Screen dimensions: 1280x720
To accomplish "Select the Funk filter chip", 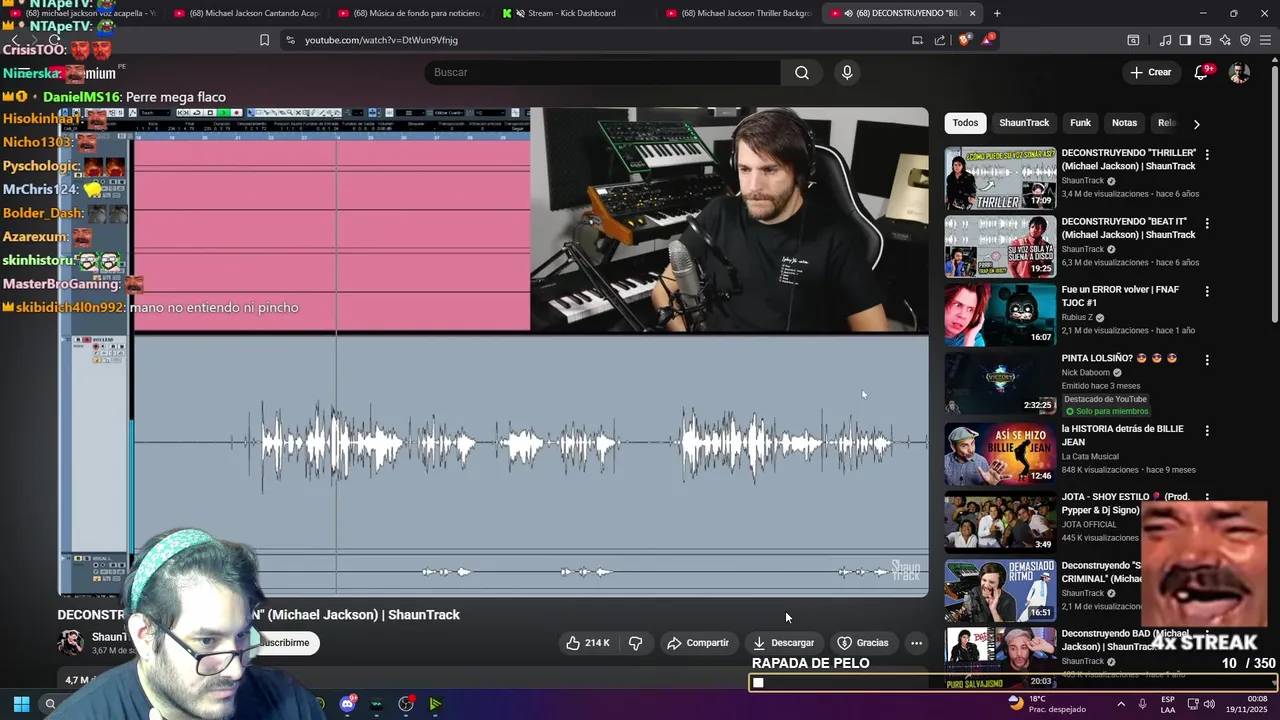I will click(x=1081, y=123).
